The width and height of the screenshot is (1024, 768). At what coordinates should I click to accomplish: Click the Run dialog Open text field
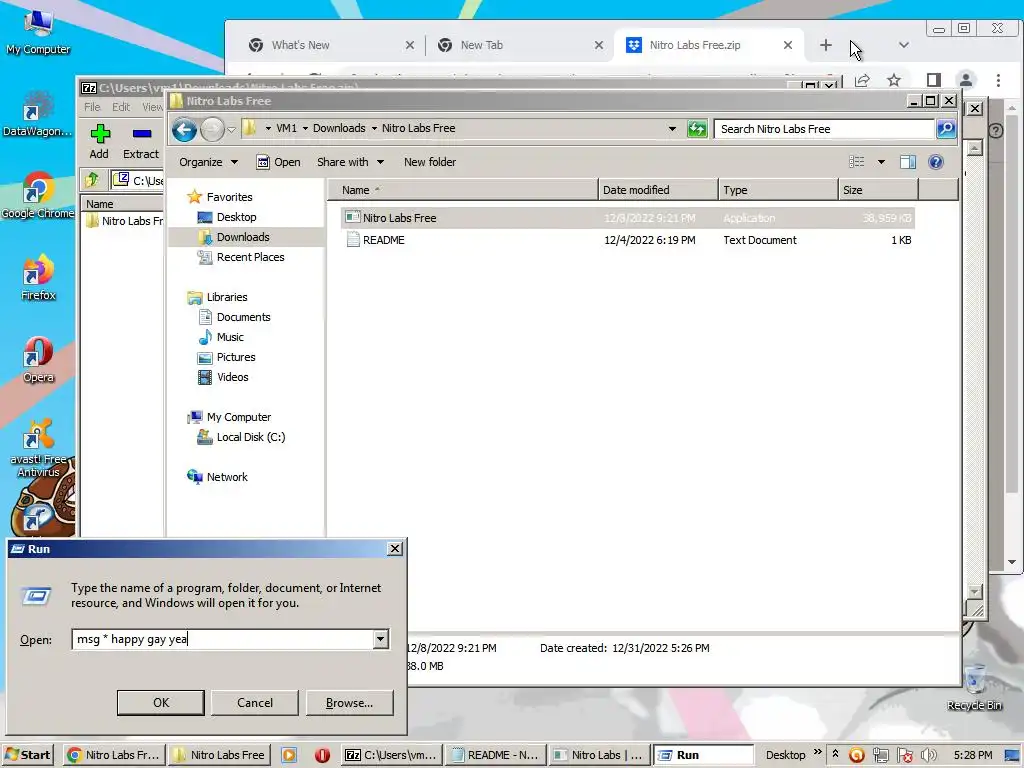222,639
